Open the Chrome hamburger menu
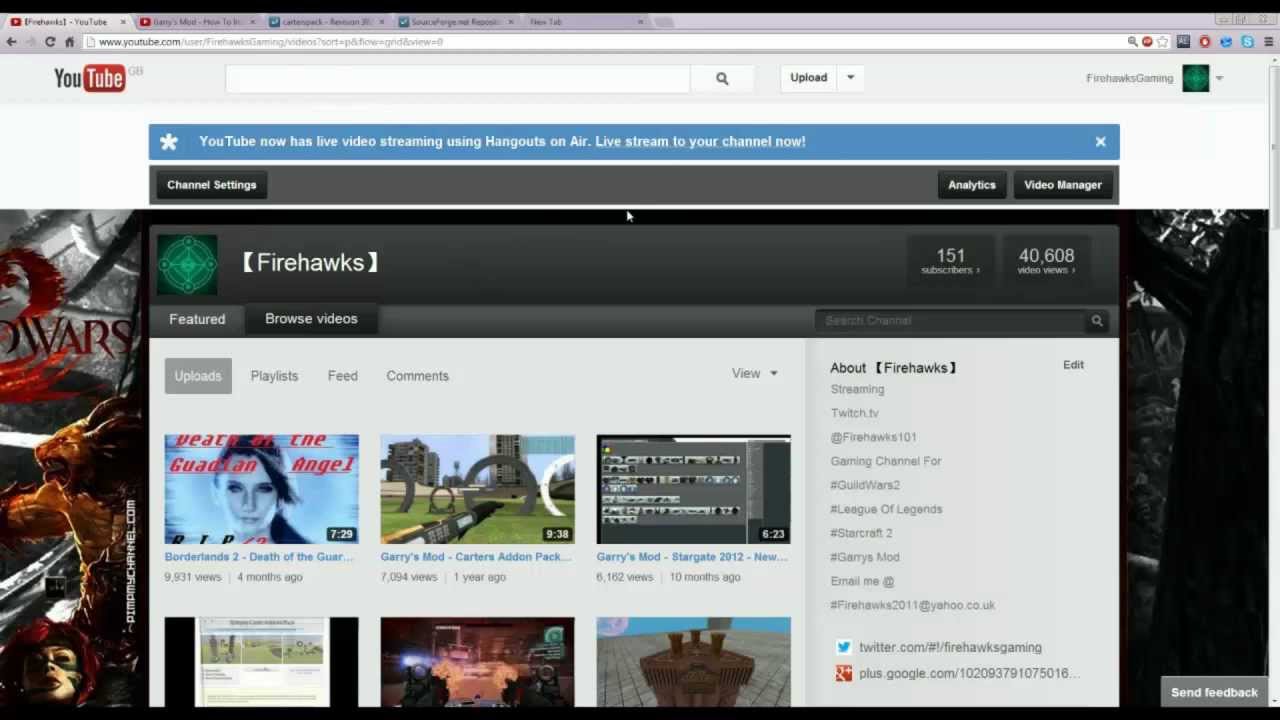 pyautogui.click(x=1269, y=42)
